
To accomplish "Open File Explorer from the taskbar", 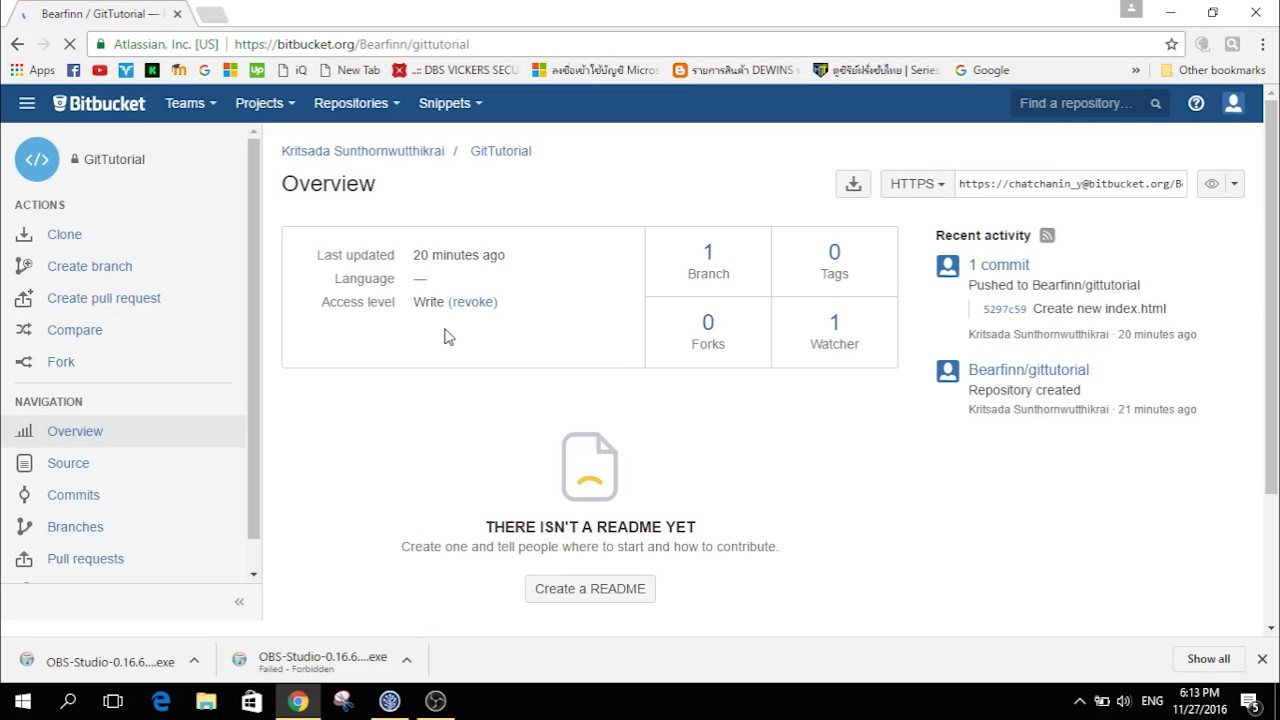I will 206,701.
